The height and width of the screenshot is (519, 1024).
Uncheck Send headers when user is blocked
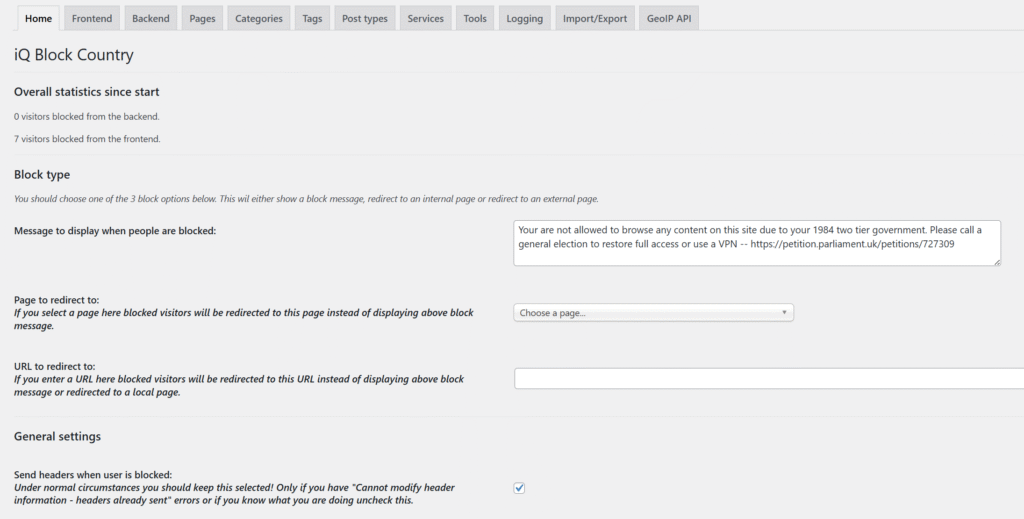pyautogui.click(x=519, y=488)
